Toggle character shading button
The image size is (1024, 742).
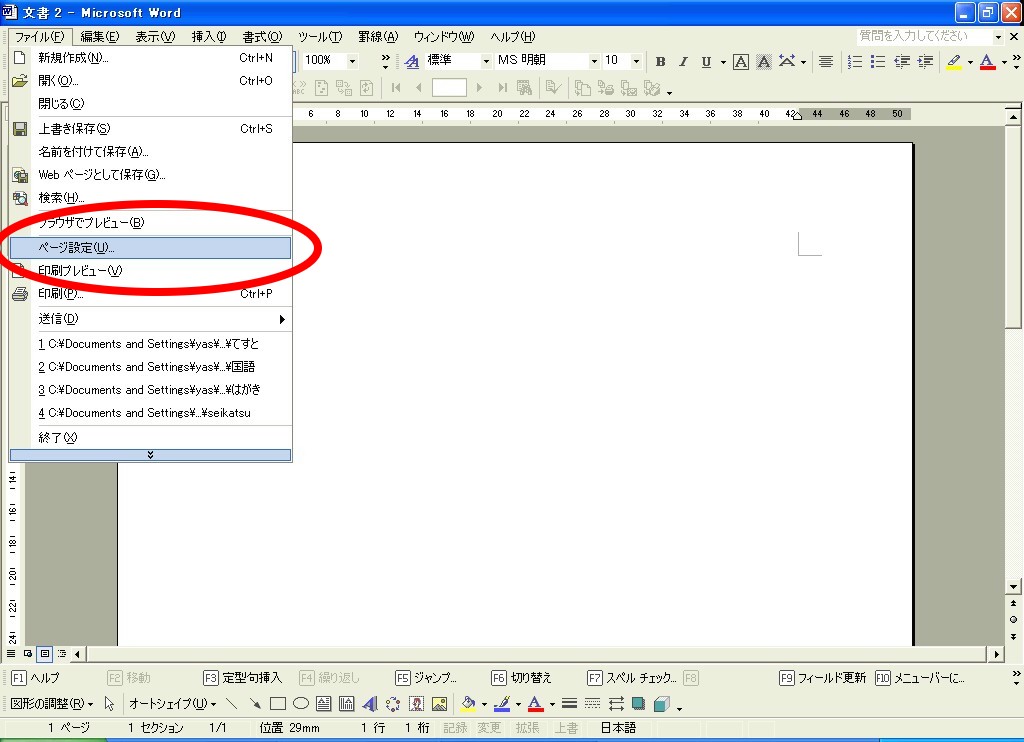(763, 61)
